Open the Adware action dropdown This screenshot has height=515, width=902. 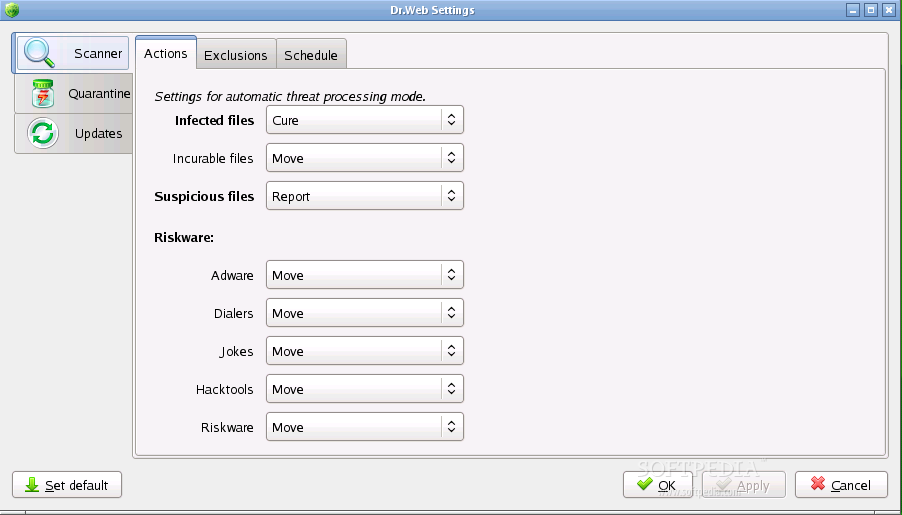365,274
